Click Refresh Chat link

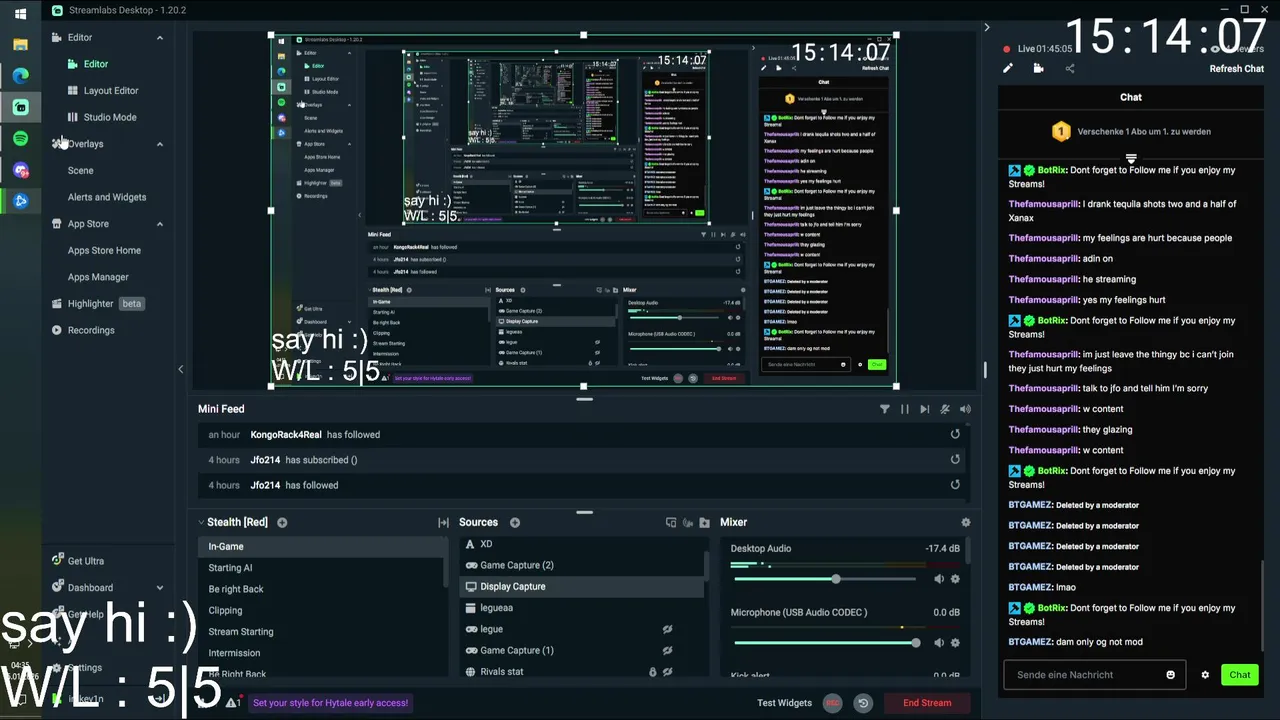click(x=1237, y=69)
